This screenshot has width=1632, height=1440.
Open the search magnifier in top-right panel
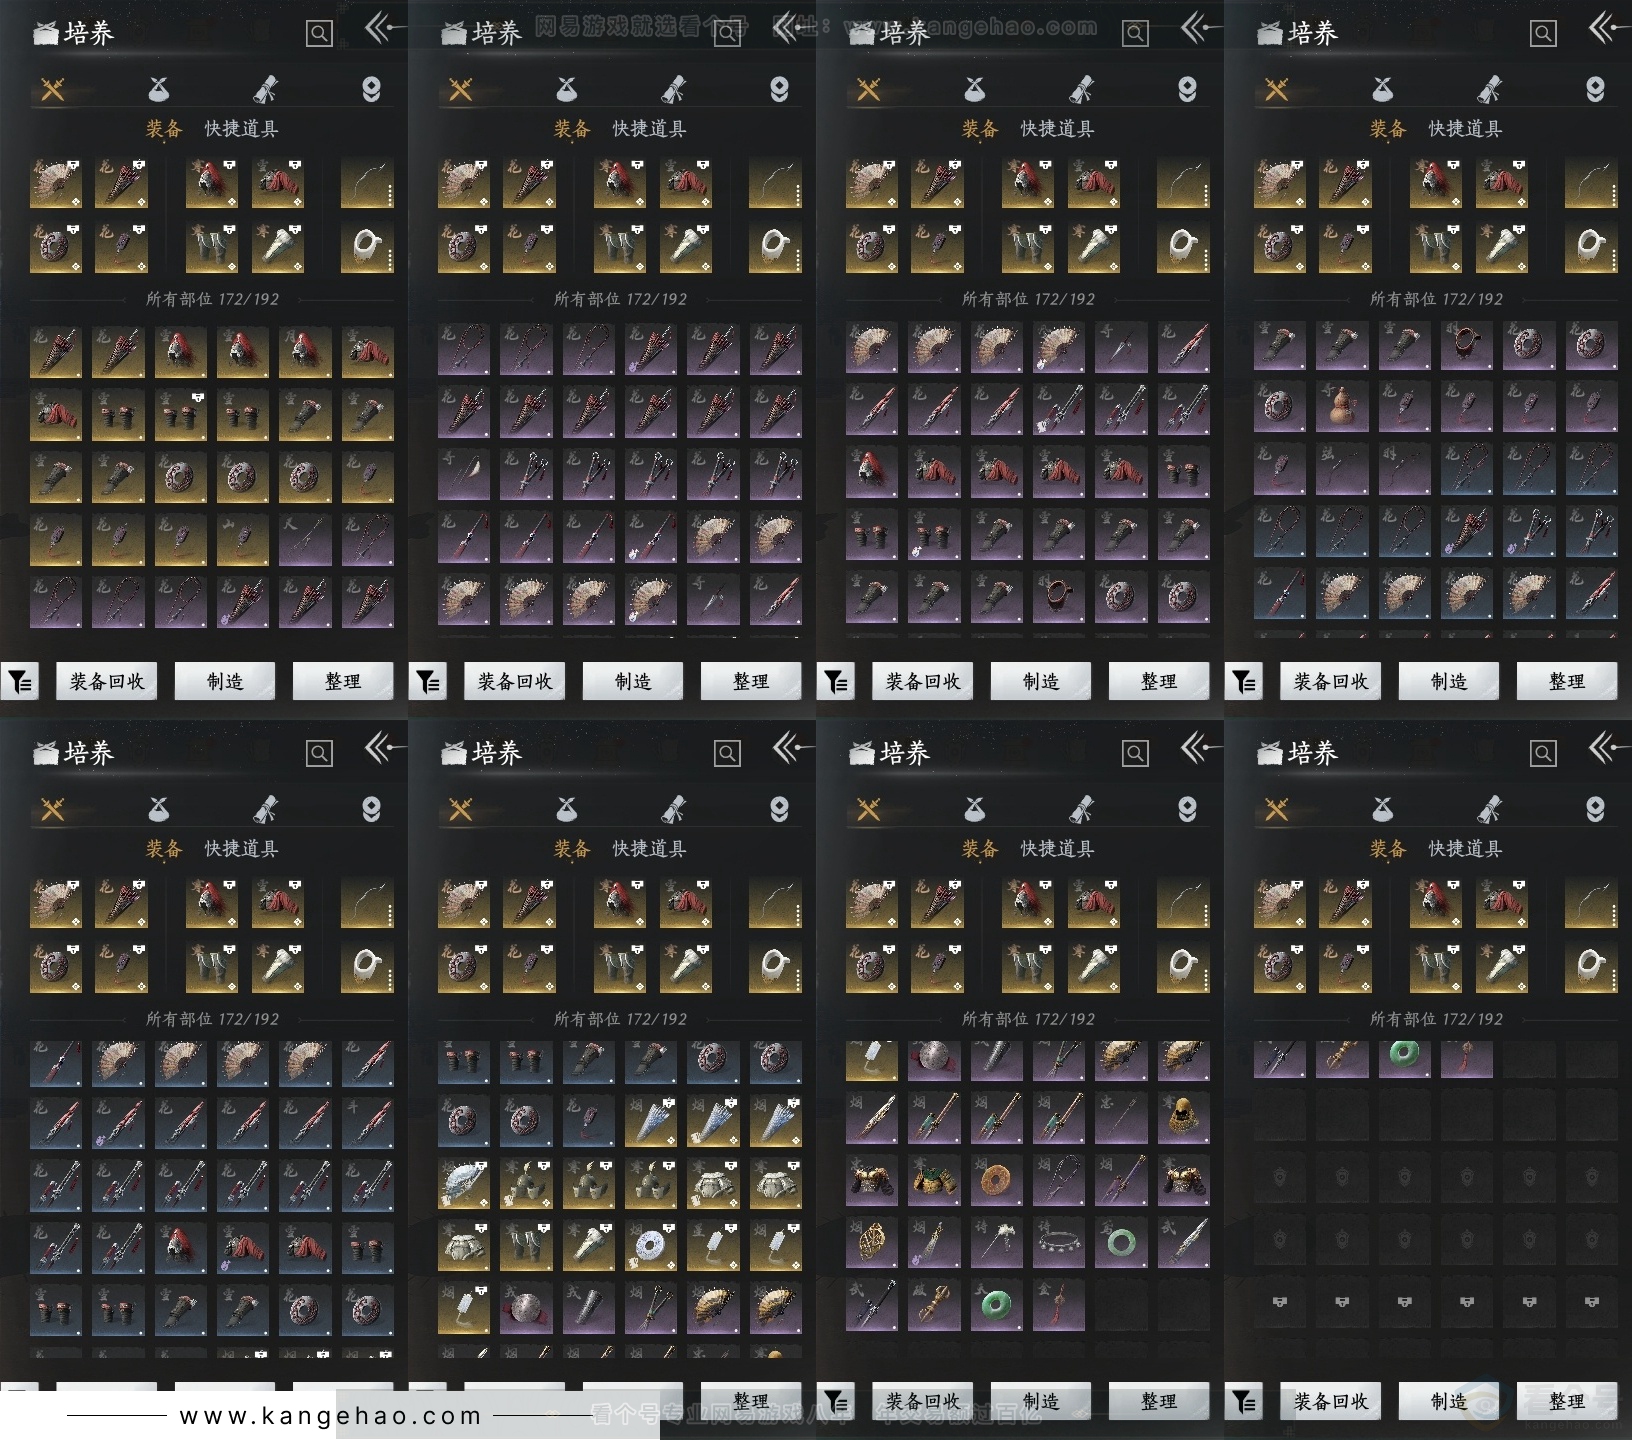1543,34
